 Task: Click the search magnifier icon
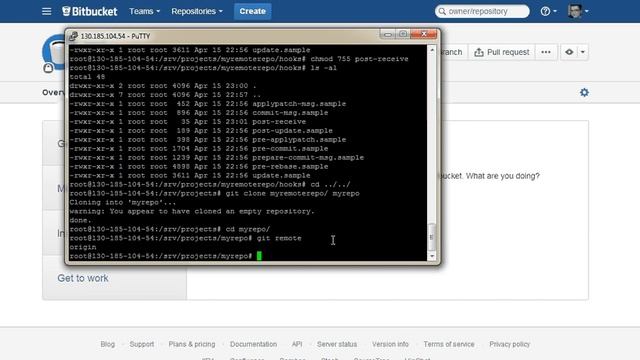tap(442, 11)
